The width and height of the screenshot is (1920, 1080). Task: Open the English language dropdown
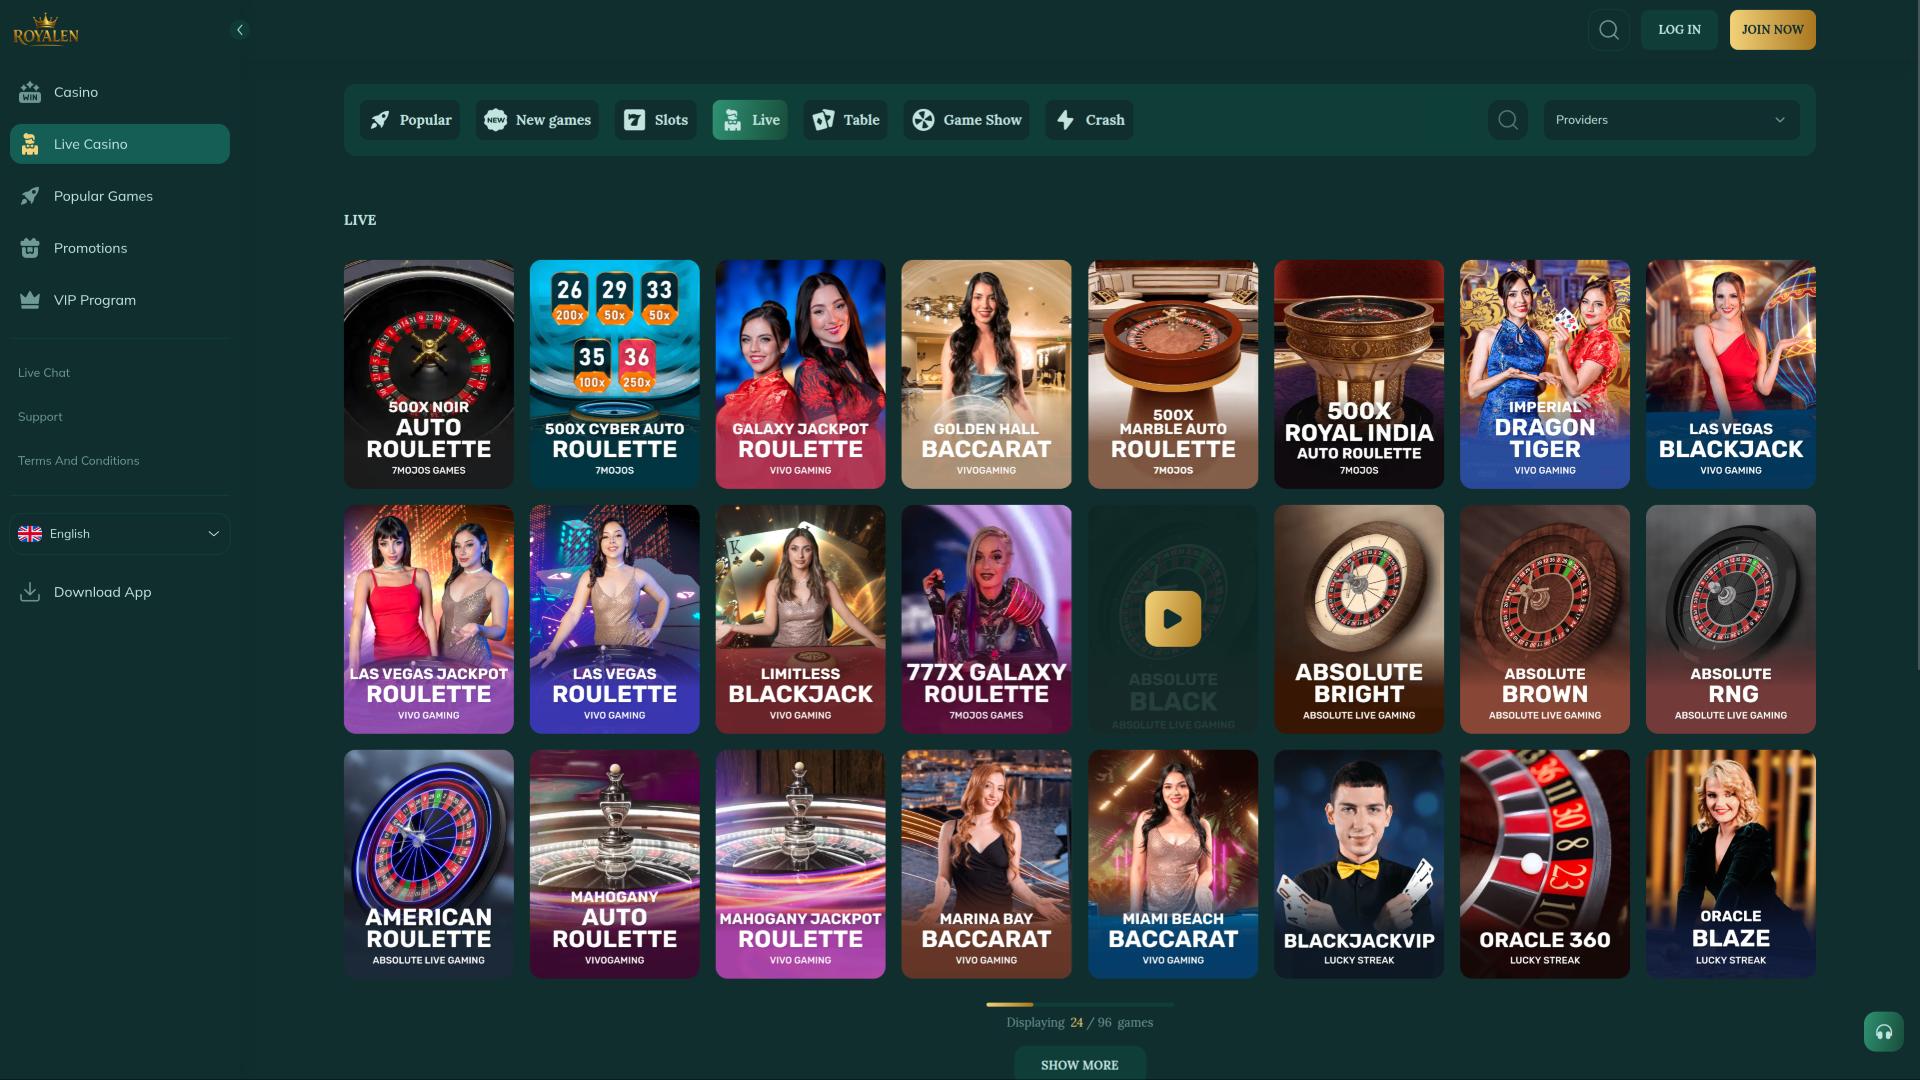click(120, 534)
